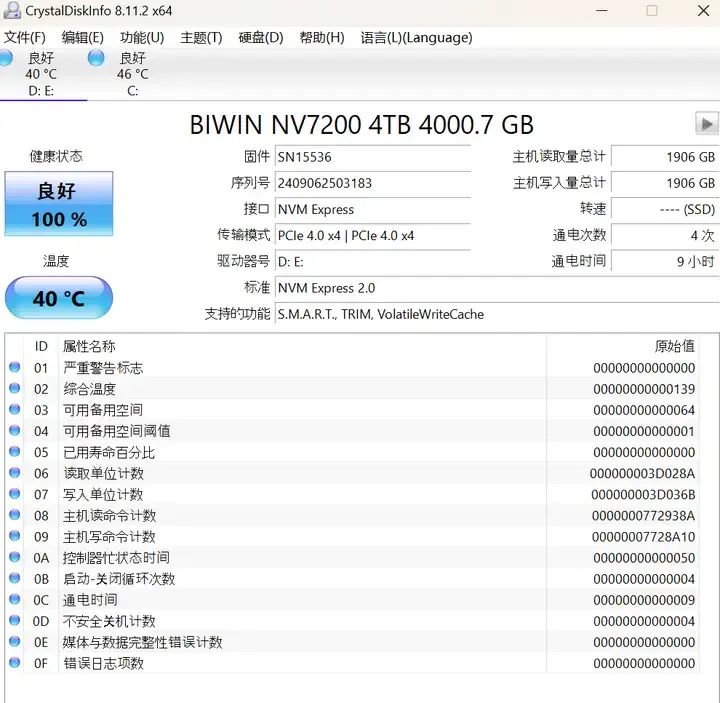Viewport: 720px width, 703px height.
Task: Open the 语言(L)(Language) menu
Action: click(416, 37)
